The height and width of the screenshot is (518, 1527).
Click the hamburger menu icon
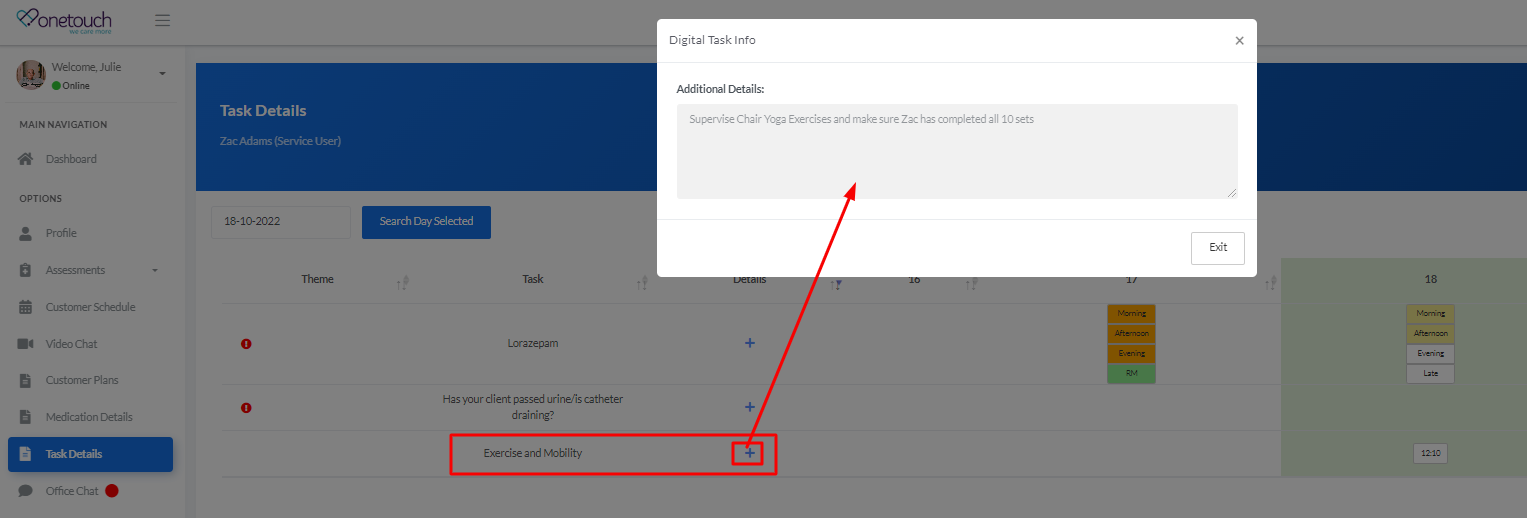(162, 20)
